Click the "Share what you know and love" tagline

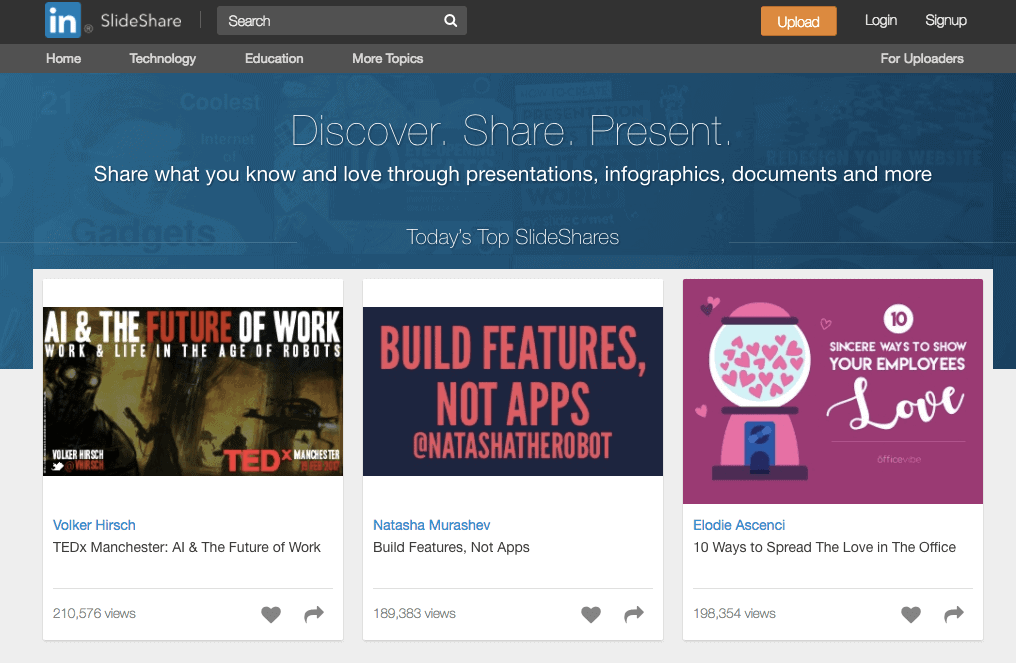(513, 174)
